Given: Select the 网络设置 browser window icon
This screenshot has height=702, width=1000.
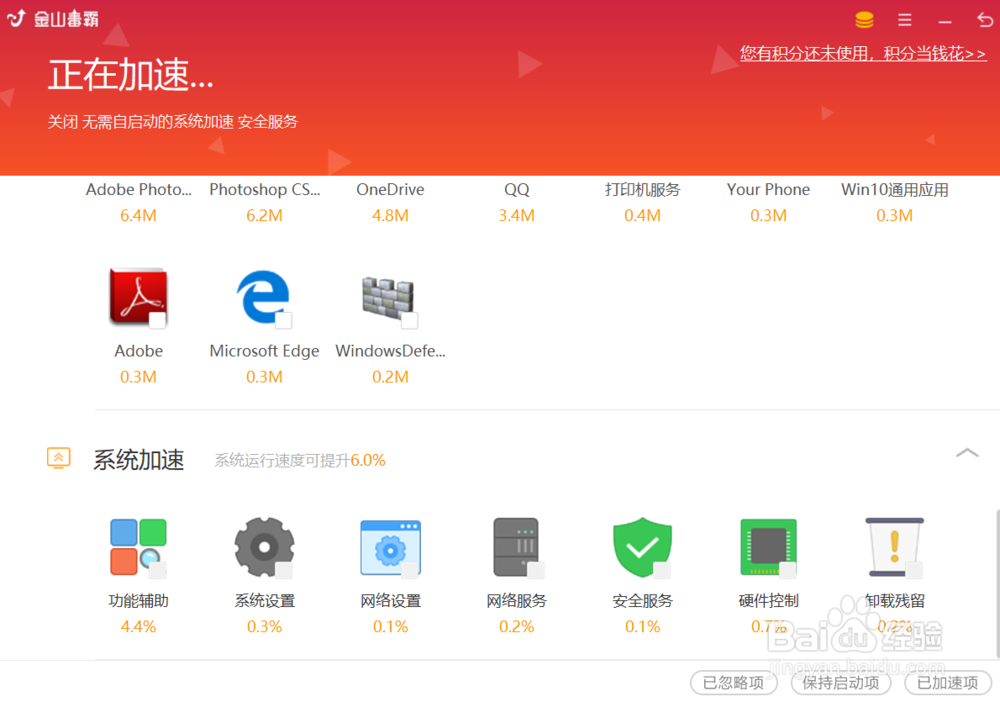Looking at the screenshot, I should 390,548.
